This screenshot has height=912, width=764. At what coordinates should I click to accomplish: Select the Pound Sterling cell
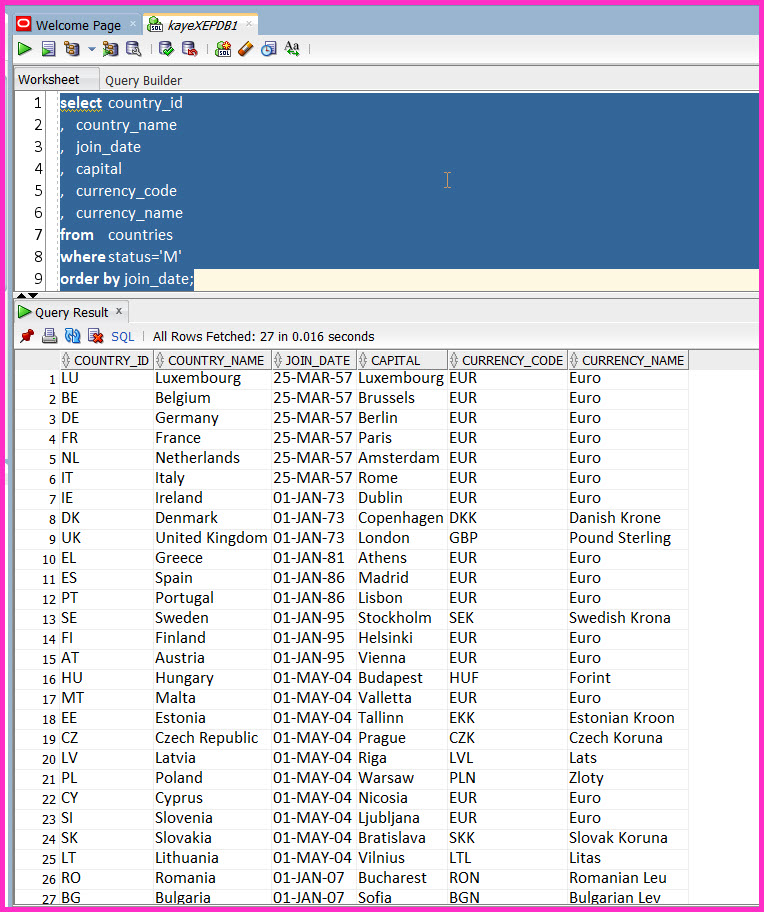[x=628, y=538]
